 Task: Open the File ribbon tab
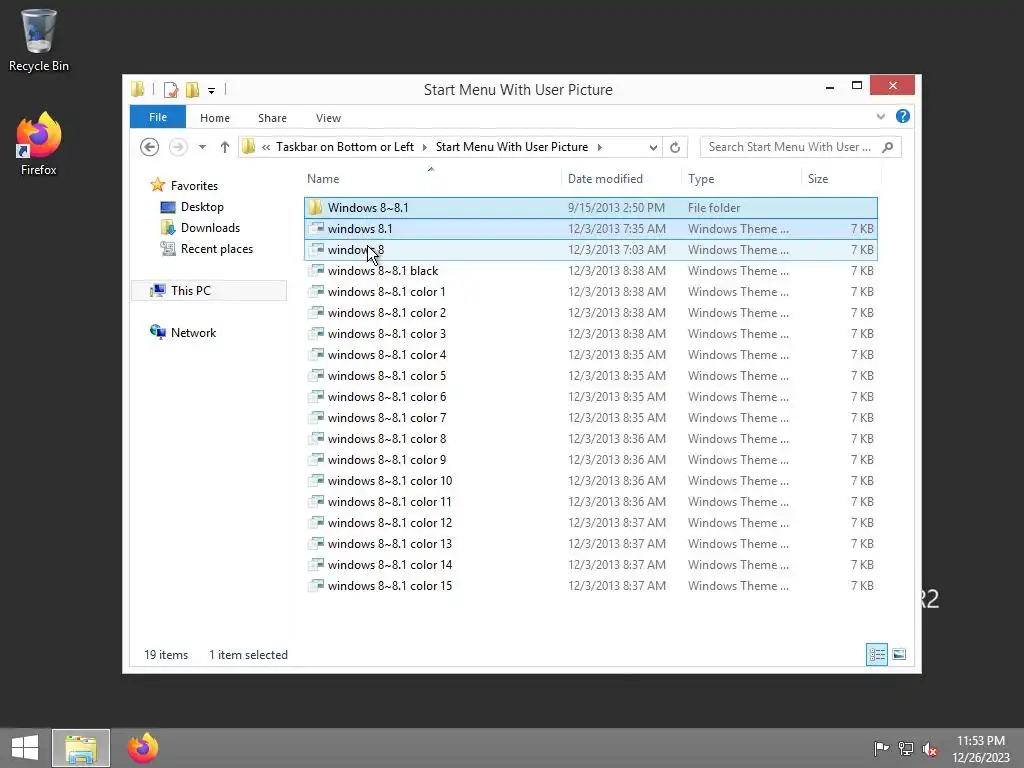pos(158,118)
